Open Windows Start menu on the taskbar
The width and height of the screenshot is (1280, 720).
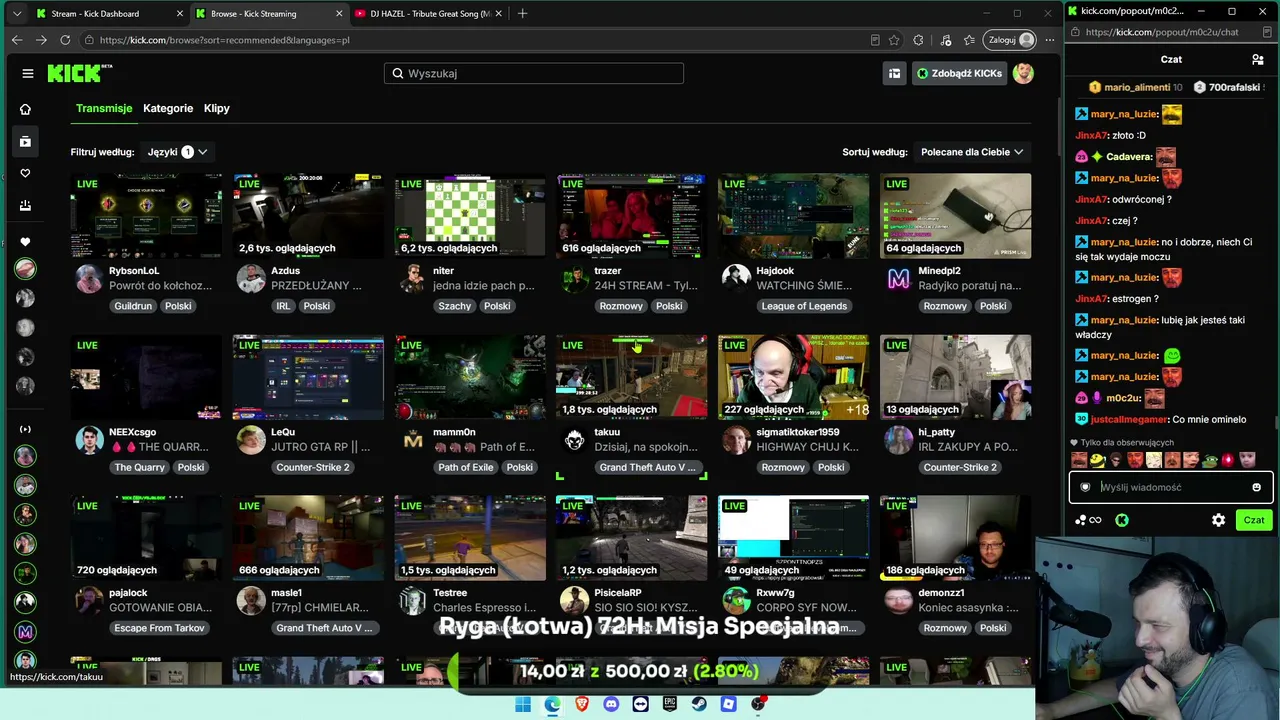(x=523, y=704)
